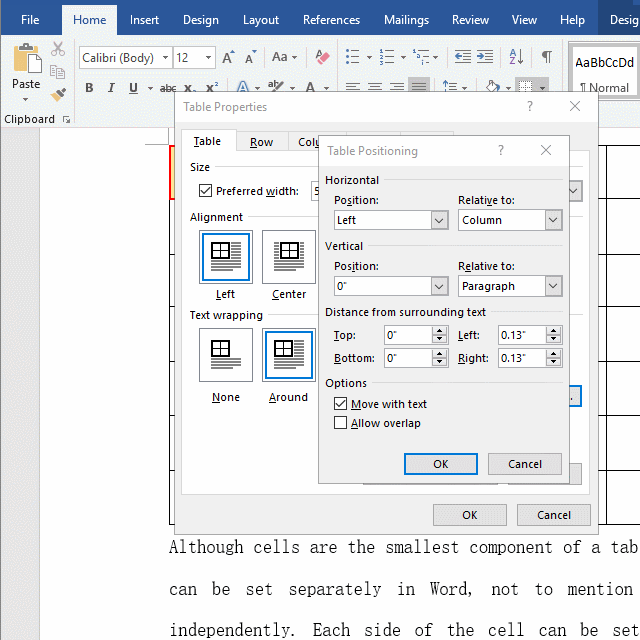Open font name Calibri dropdown
640x640 pixels.
(165, 57)
